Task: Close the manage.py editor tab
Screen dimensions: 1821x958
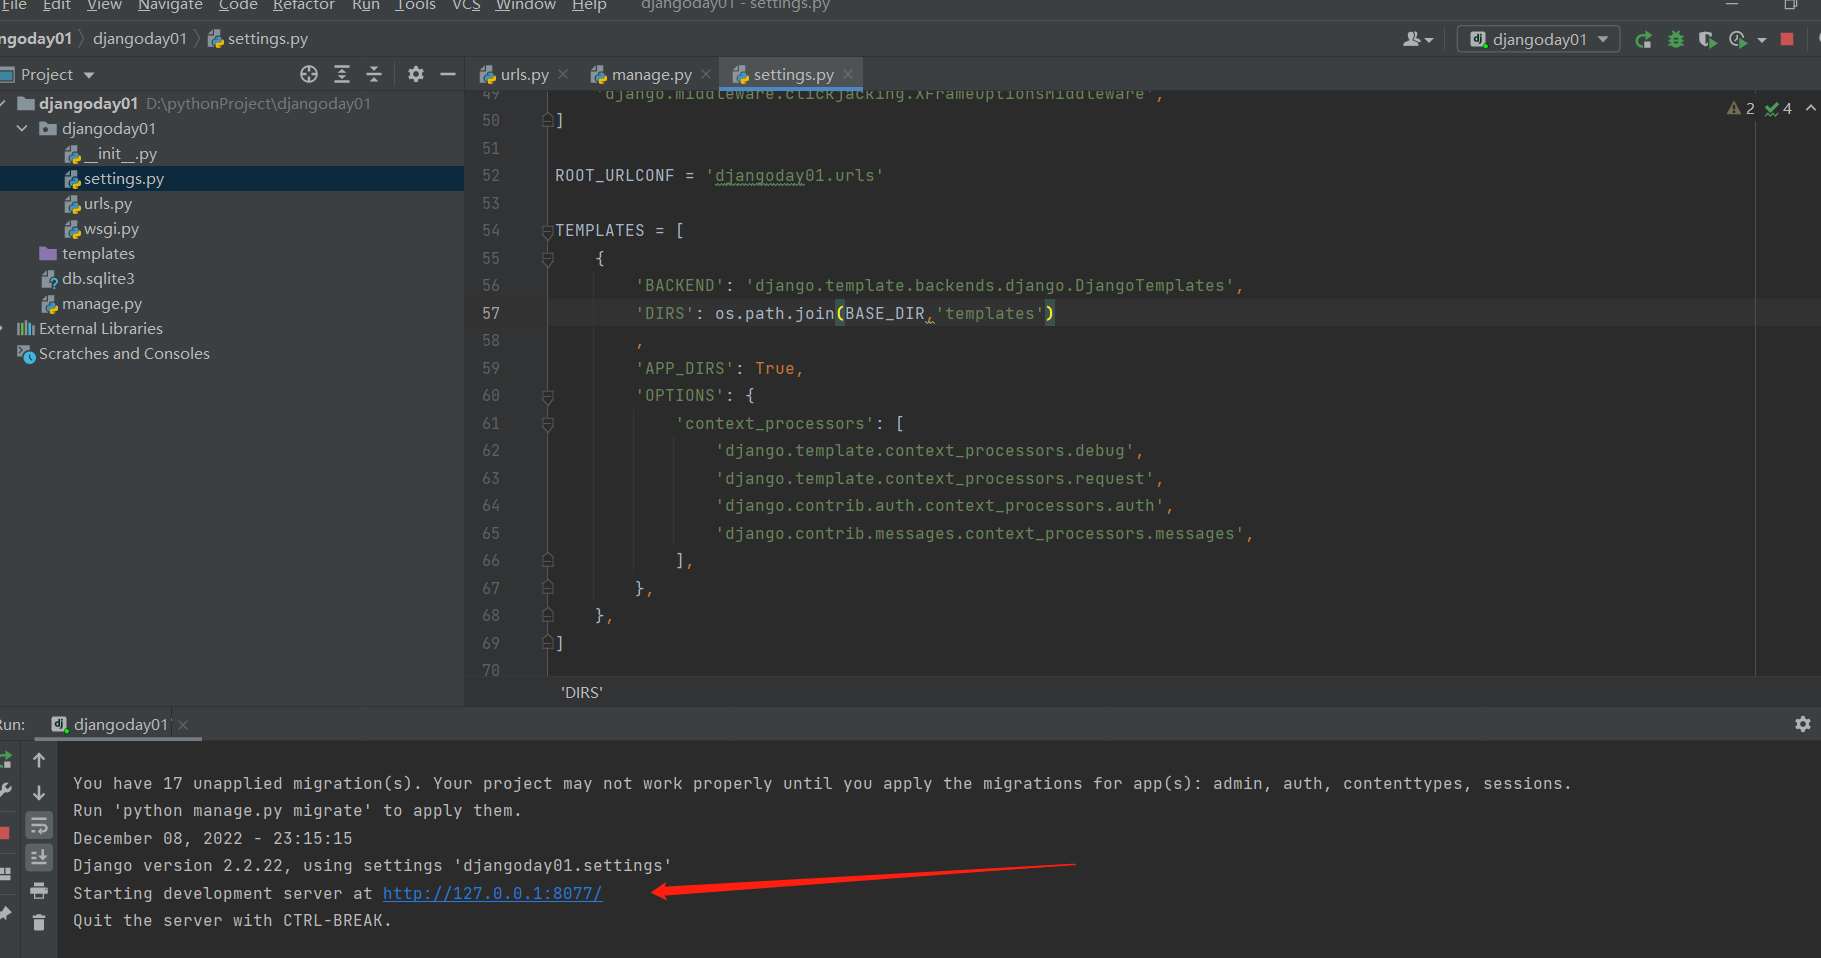Action: [706, 74]
